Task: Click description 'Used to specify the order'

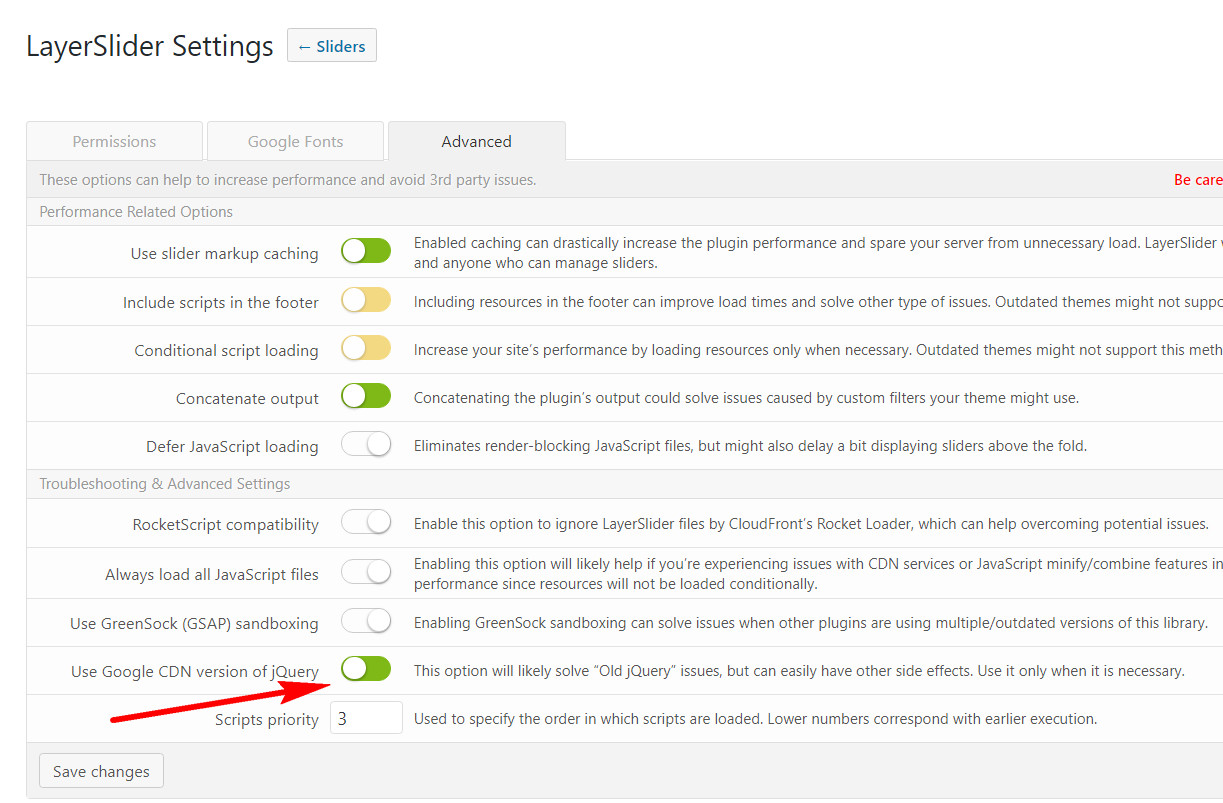Action: 755,719
